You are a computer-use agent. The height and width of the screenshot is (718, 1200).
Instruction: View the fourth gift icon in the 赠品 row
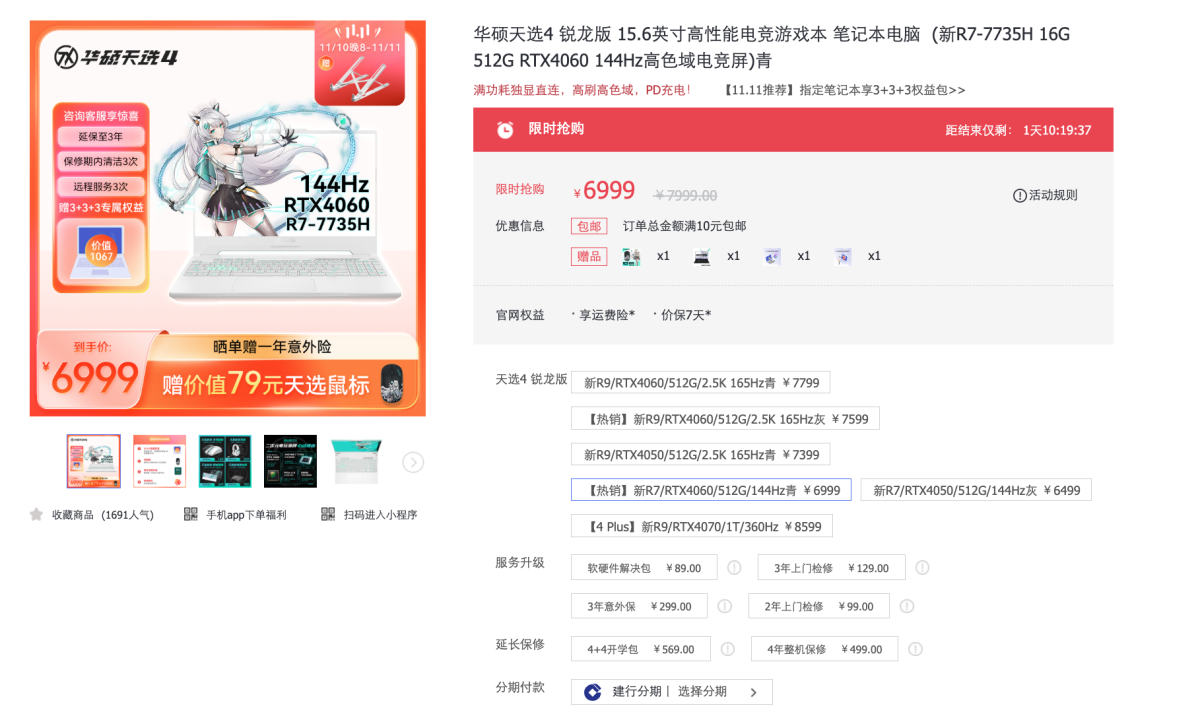click(x=843, y=256)
